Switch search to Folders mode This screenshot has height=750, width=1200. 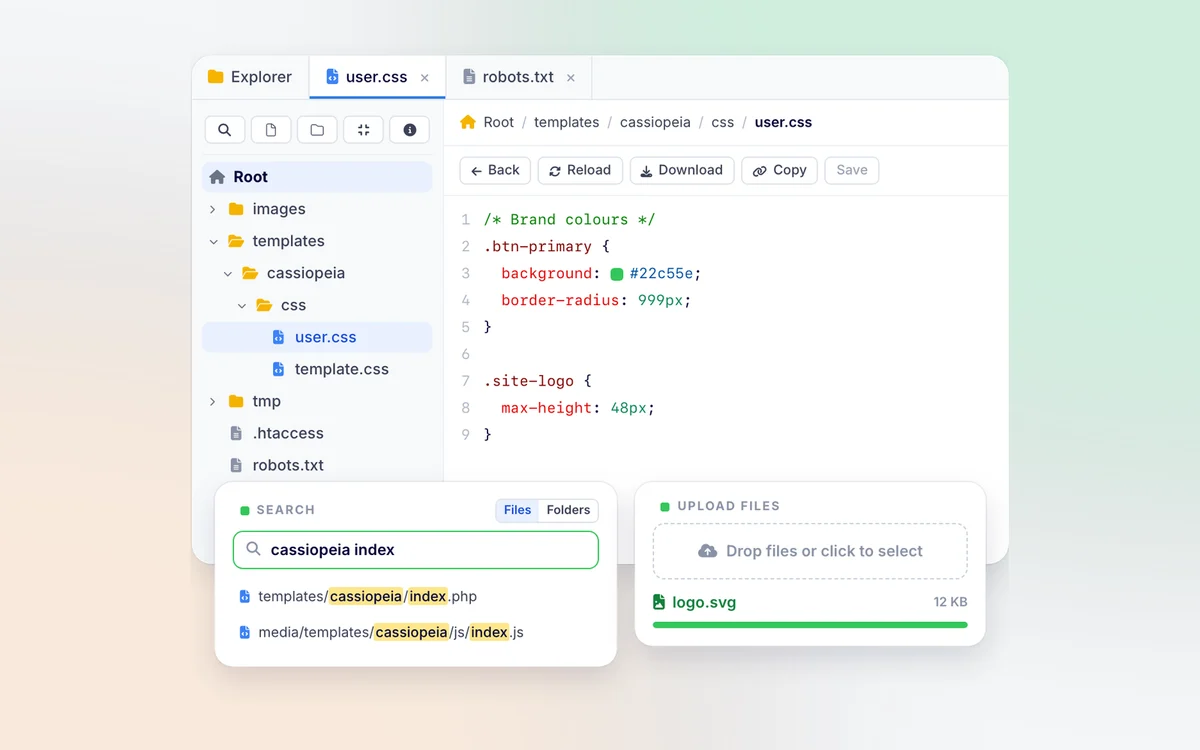click(568, 510)
